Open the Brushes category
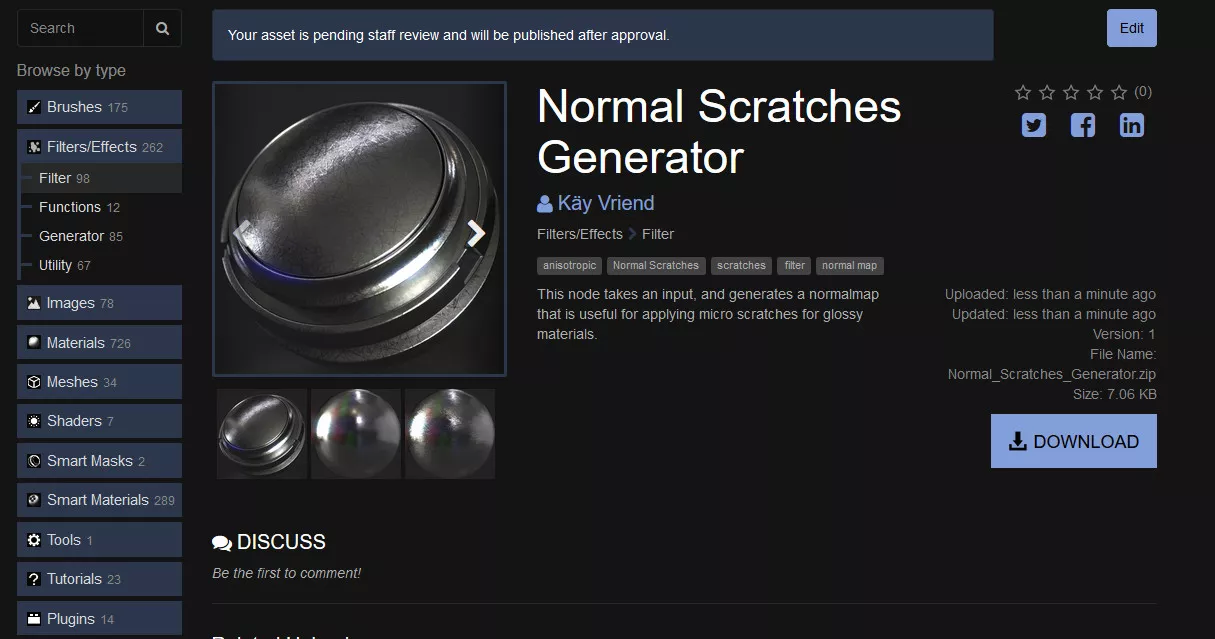Screen dimensions: 1215x639 coord(99,107)
